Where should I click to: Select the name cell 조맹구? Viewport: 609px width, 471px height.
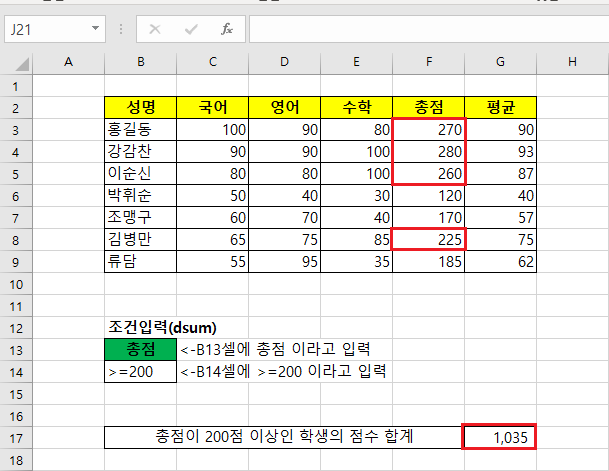click(x=141, y=217)
